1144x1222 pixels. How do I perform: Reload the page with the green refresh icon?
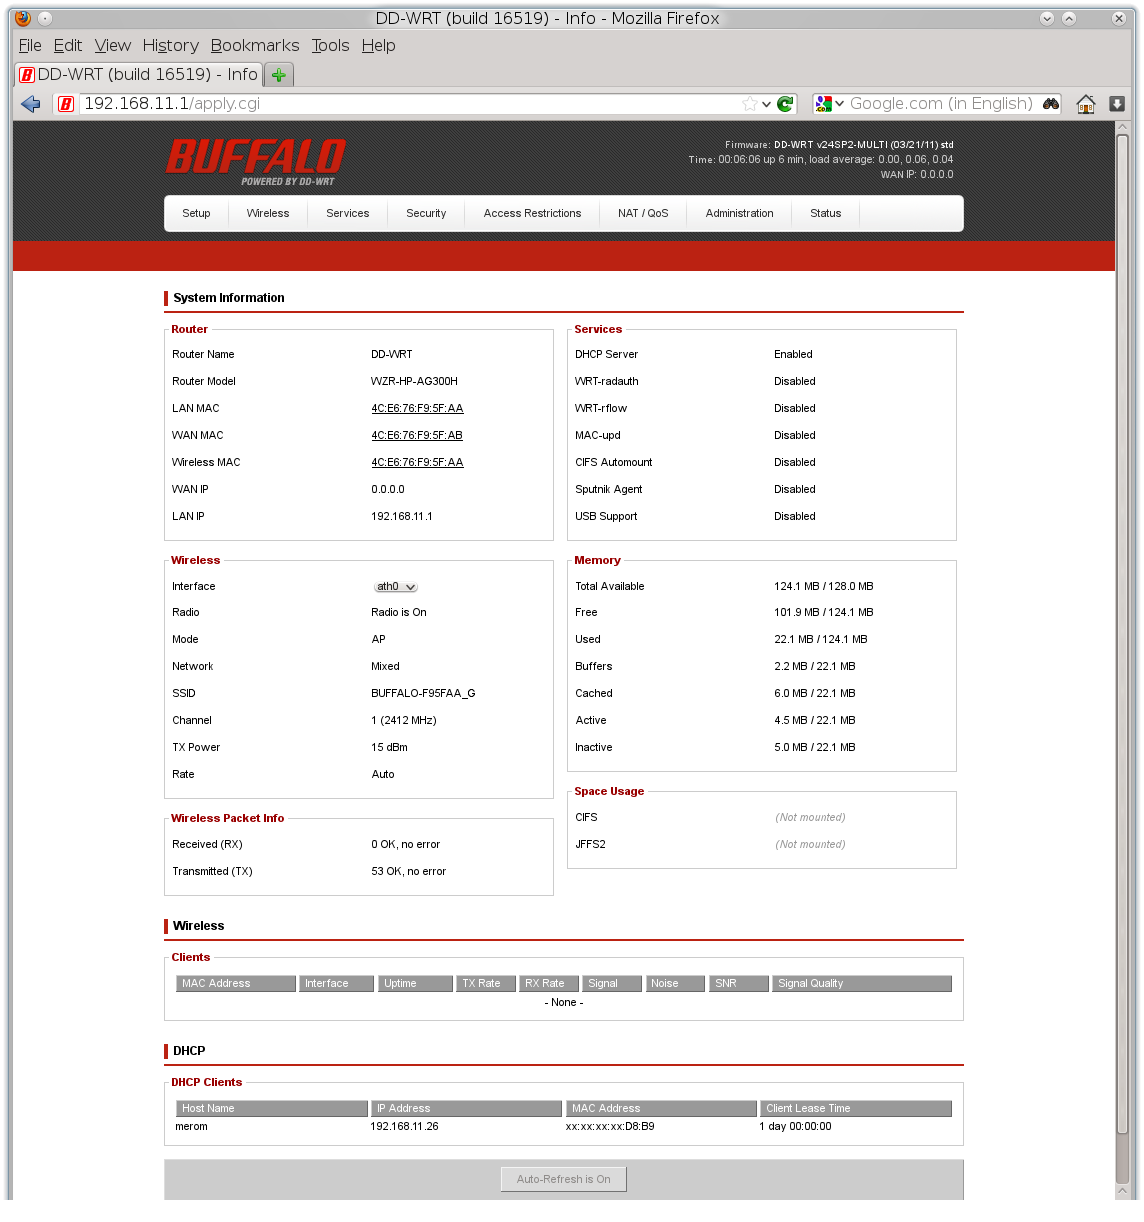786,104
